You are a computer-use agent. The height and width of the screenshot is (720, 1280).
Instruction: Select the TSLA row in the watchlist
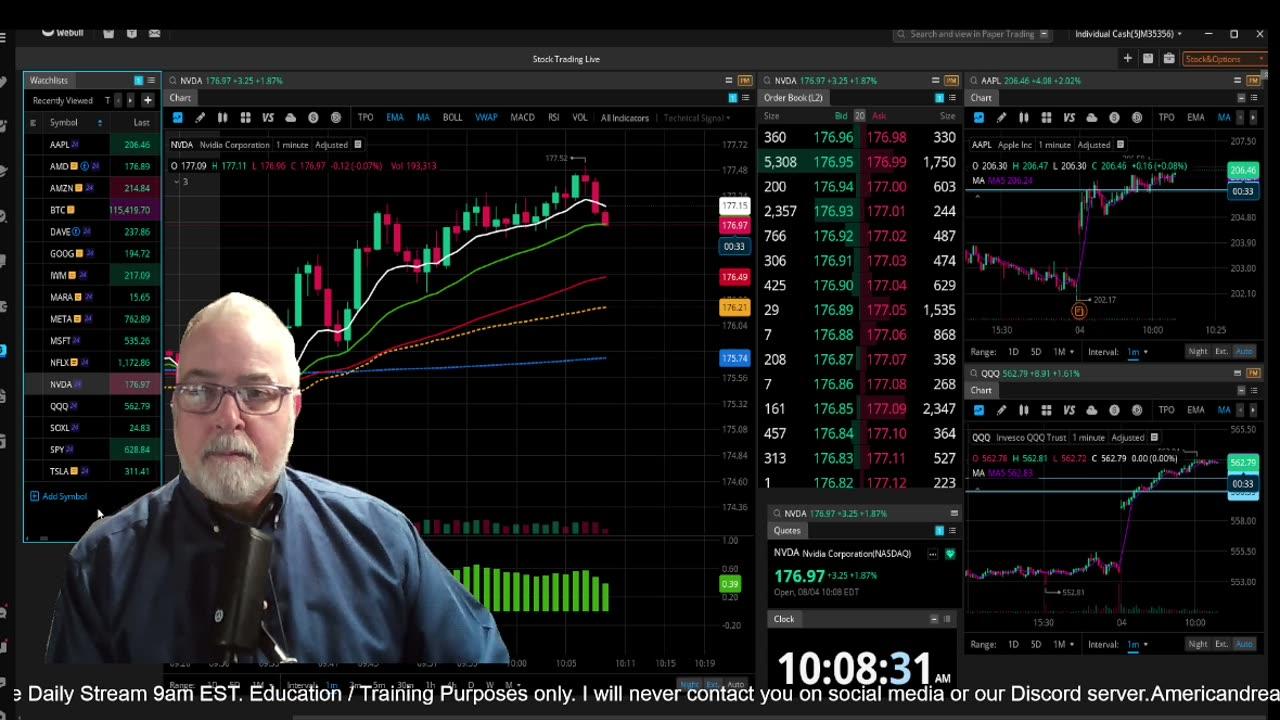pyautogui.click(x=91, y=471)
